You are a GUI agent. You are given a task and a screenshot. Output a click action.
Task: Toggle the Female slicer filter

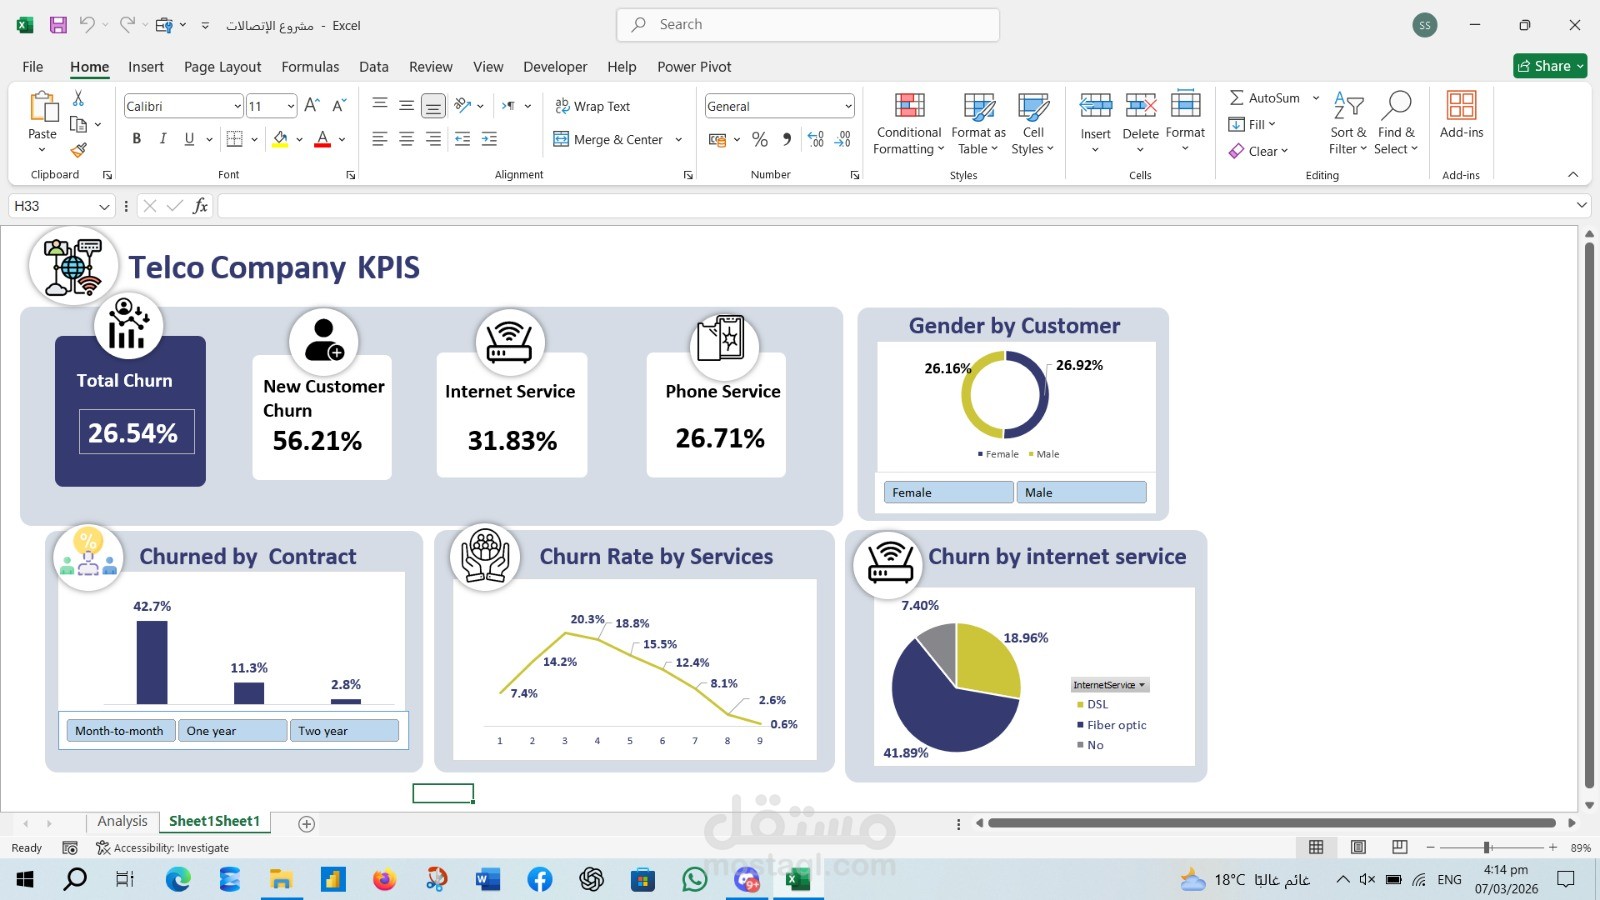tap(947, 492)
